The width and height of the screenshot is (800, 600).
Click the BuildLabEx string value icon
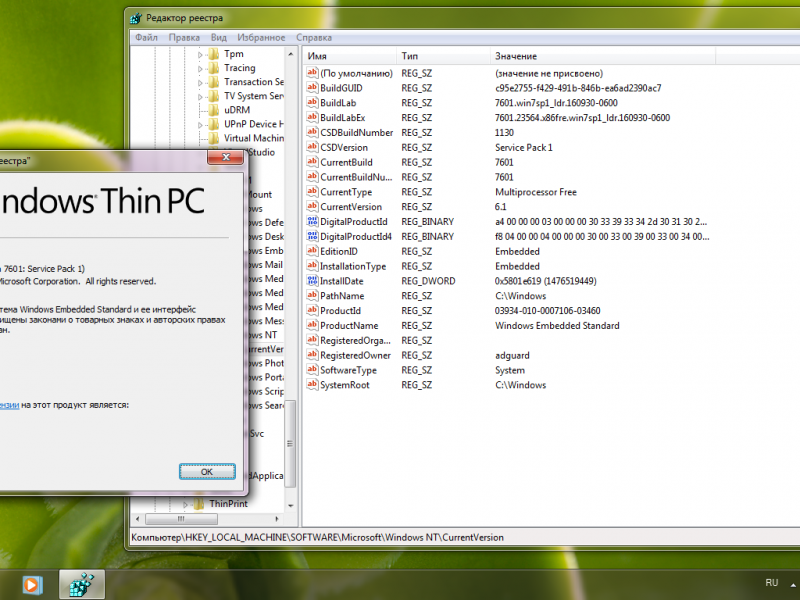312,117
